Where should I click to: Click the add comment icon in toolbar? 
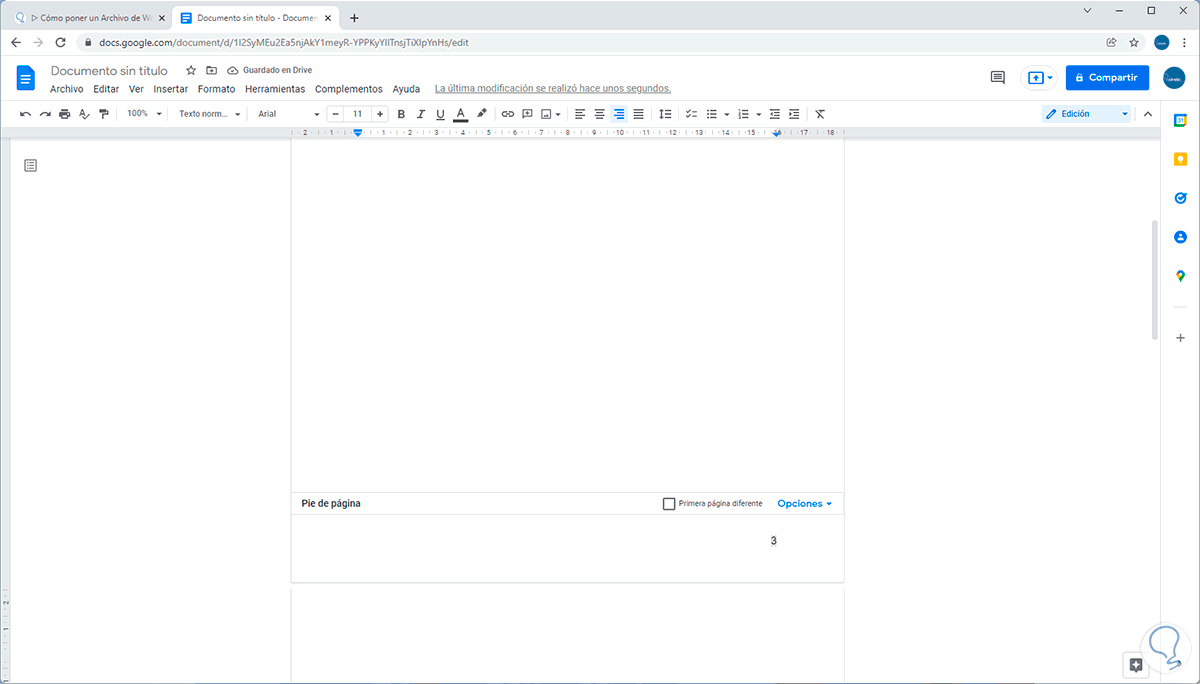pos(527,114)
